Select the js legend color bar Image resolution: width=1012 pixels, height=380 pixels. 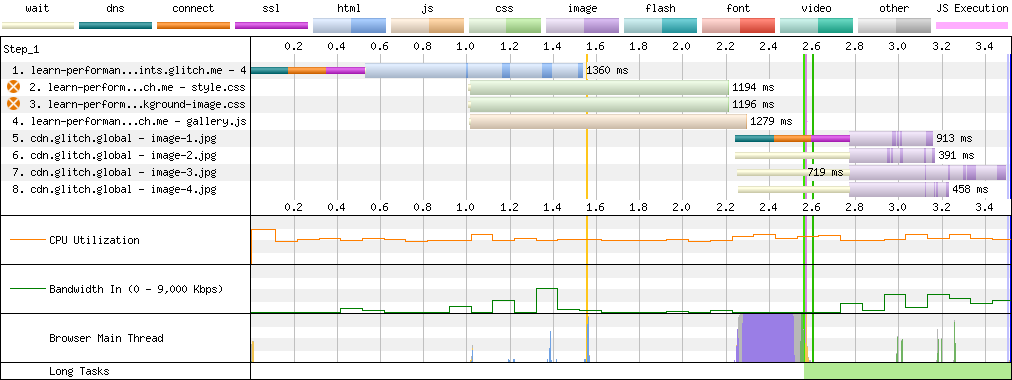pos(427,26)
